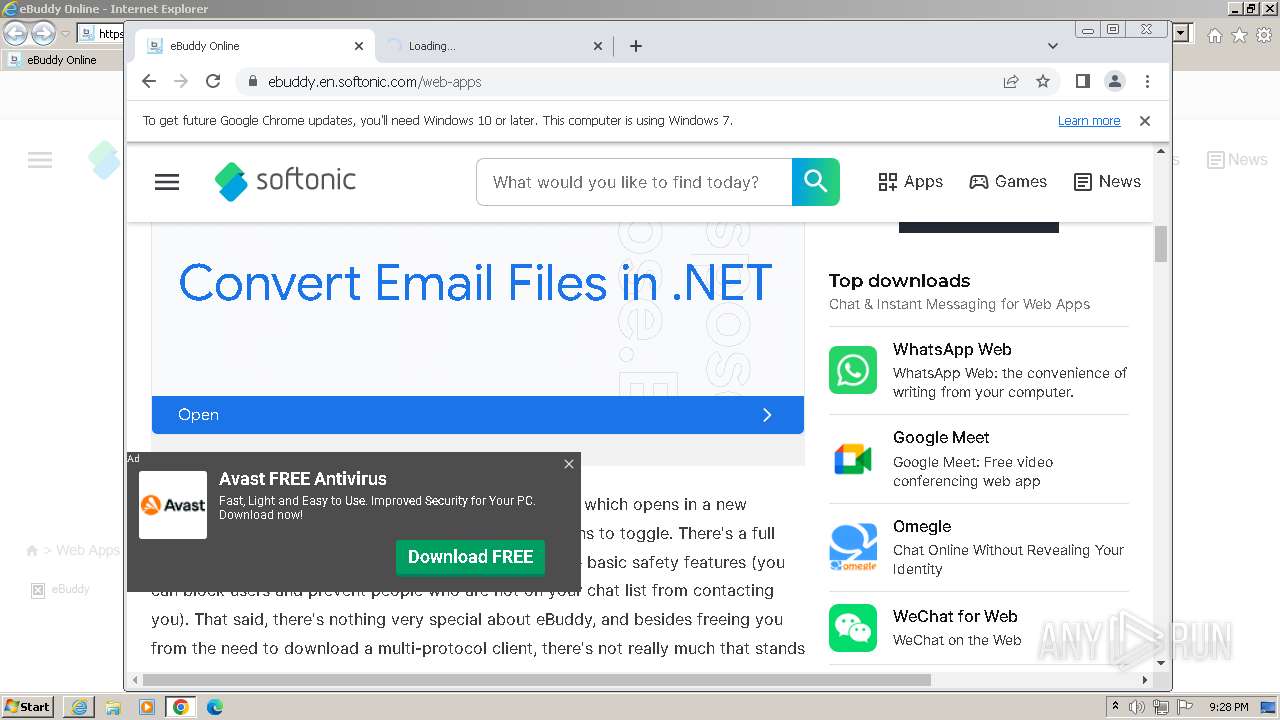
Task: Open Softonic hamburger menu
Action: pos(167,182)
